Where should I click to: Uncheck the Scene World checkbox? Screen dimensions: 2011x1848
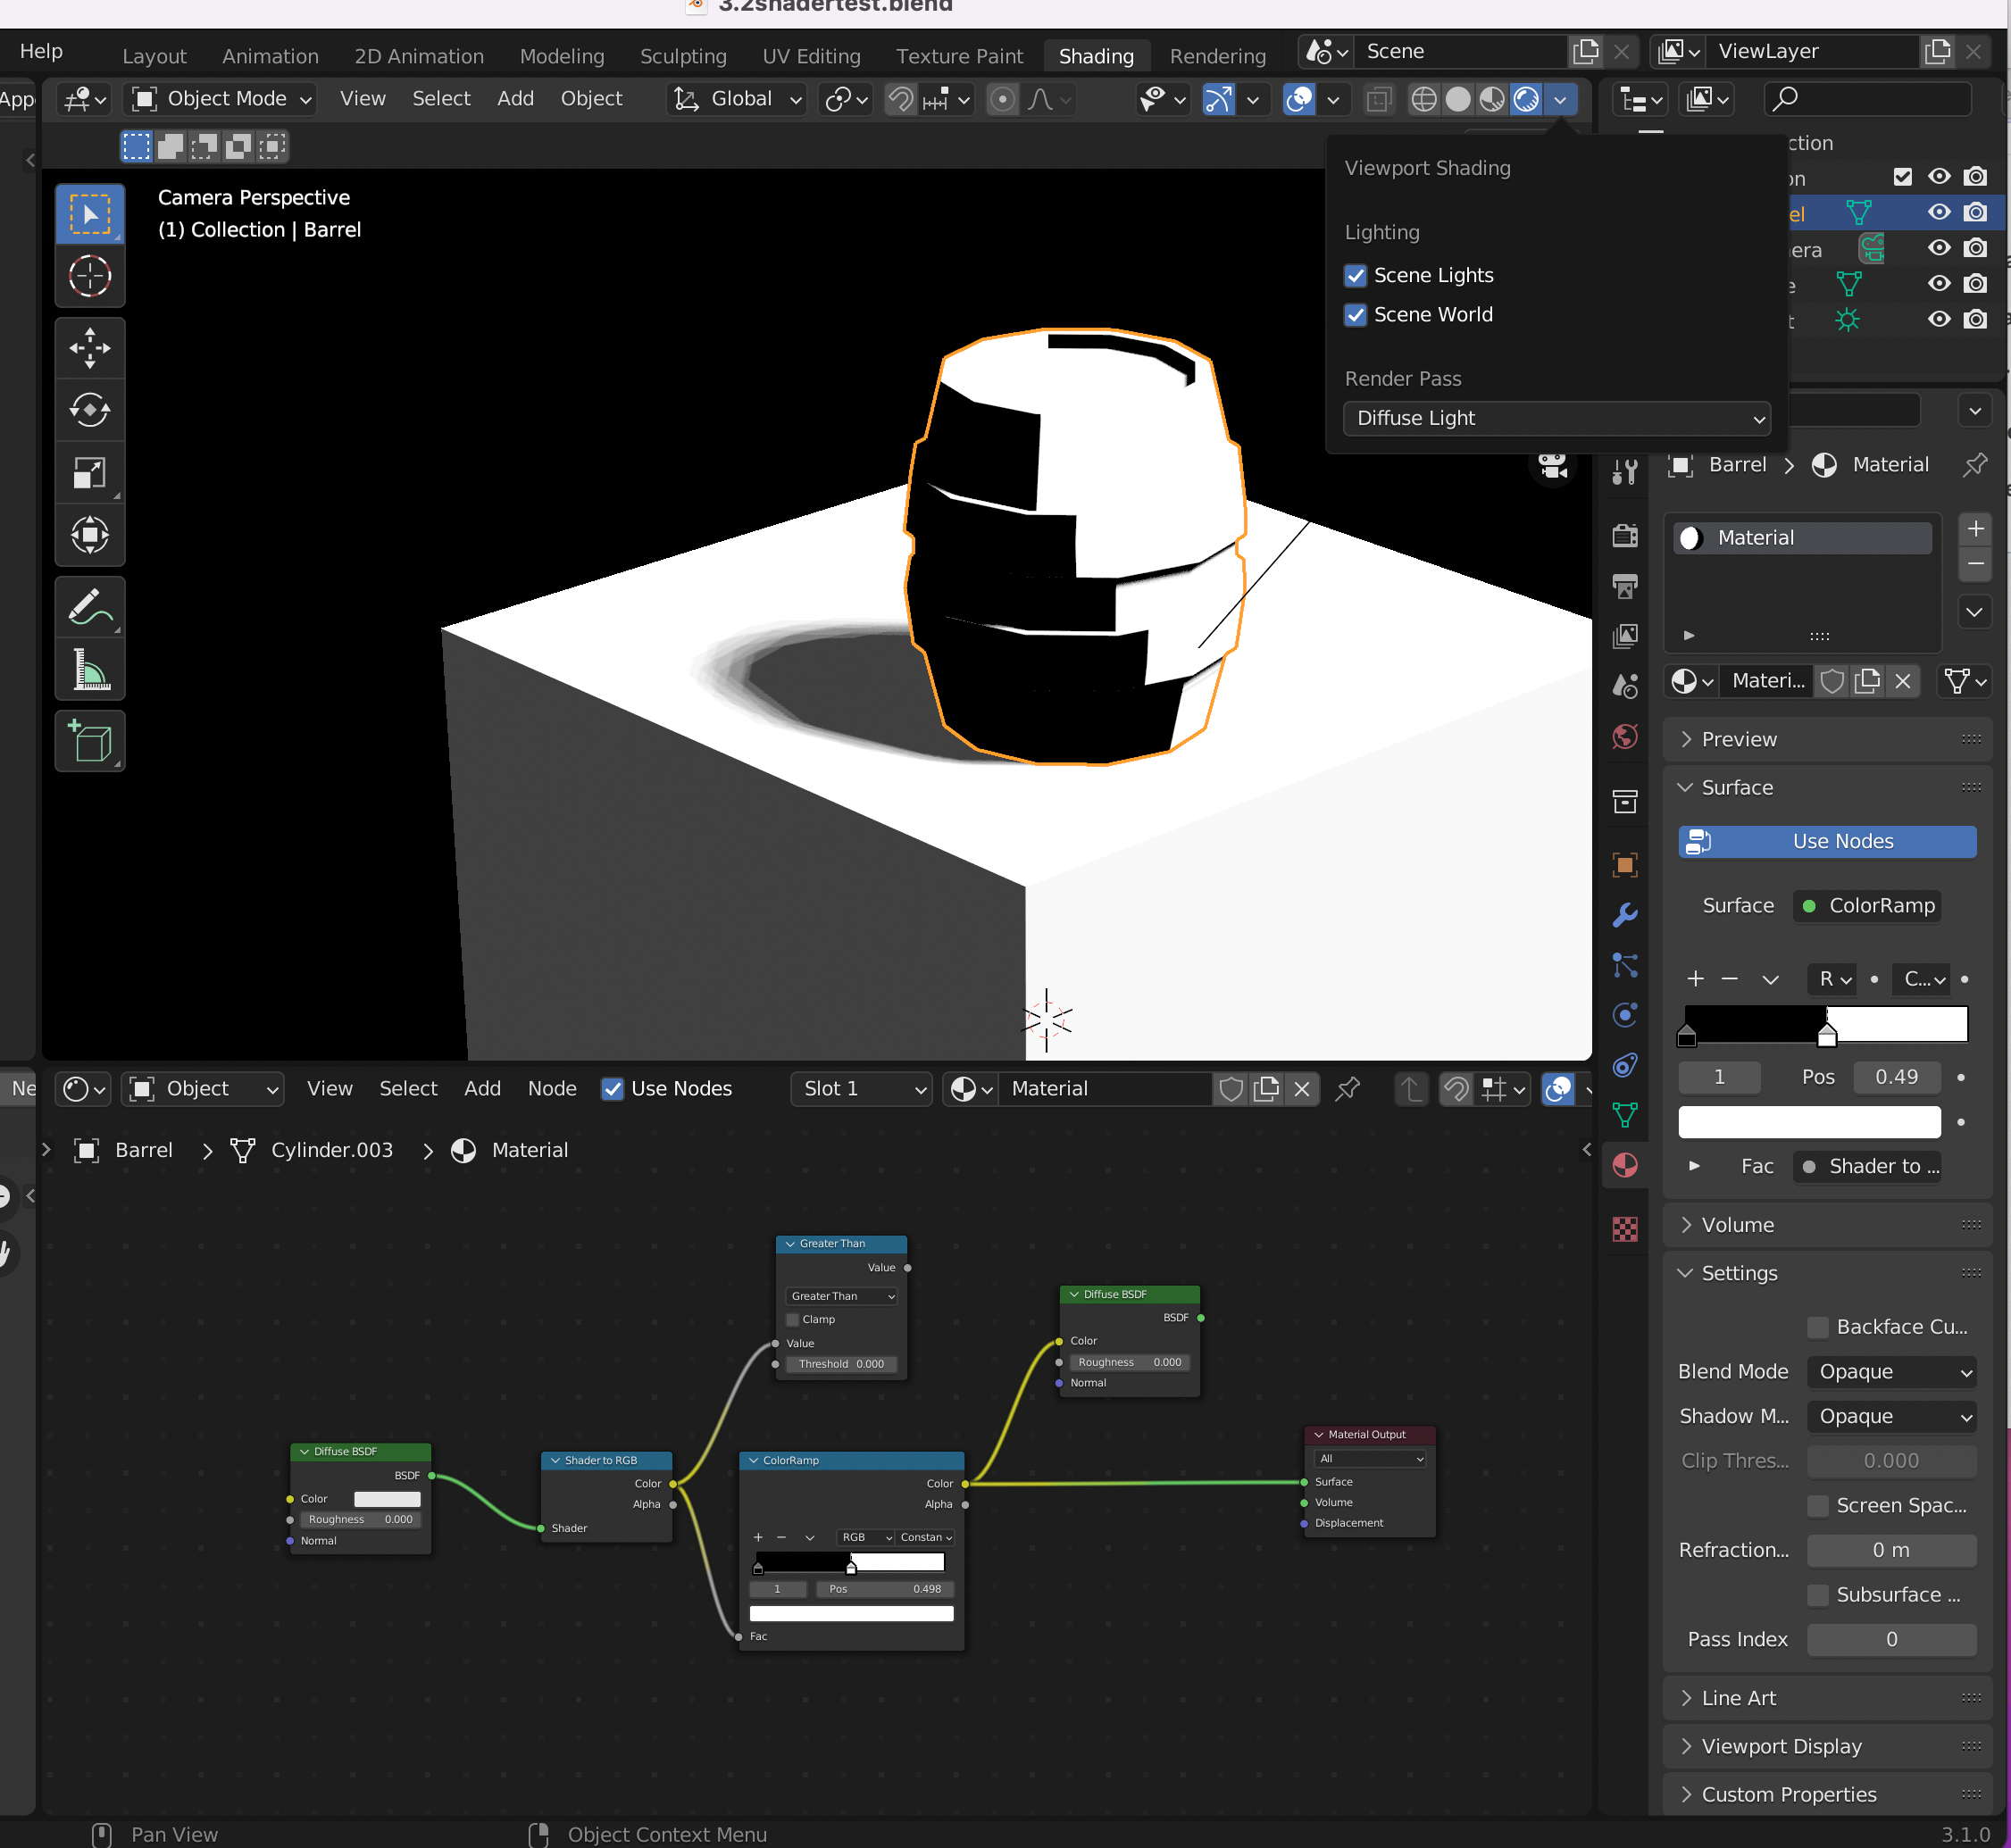pyautogui.click(x=1356, y=315)
